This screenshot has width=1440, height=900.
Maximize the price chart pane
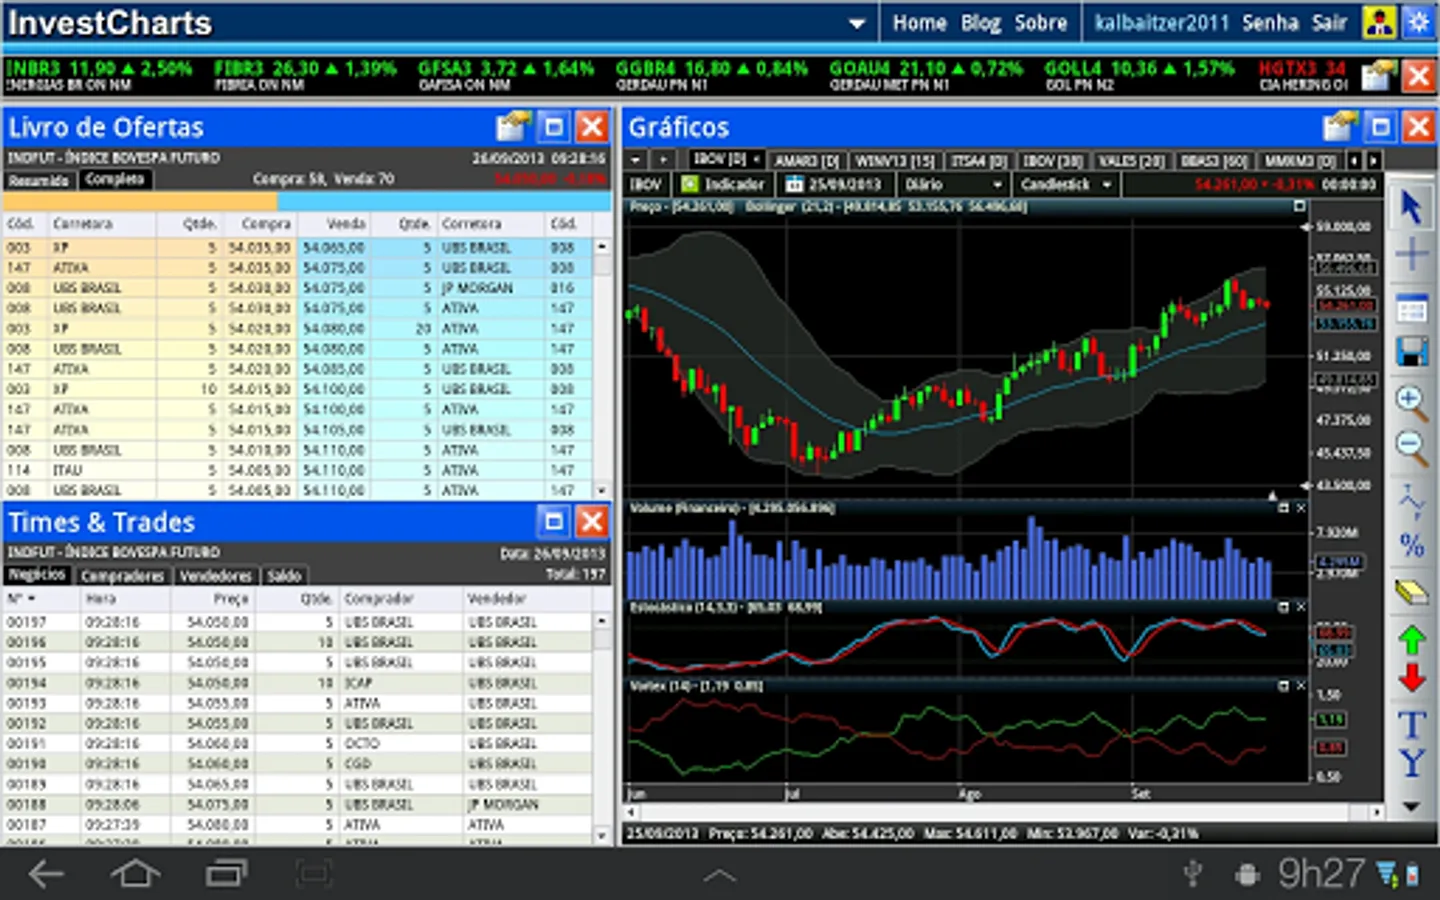1299,206
